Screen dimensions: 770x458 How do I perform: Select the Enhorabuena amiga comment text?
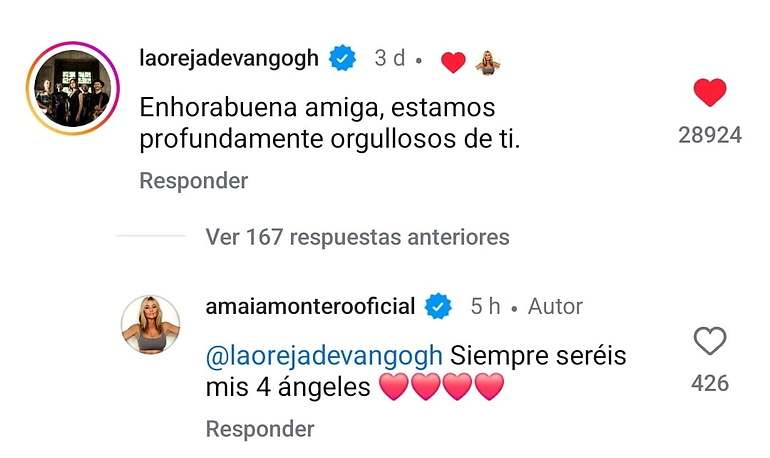point(330,123)
